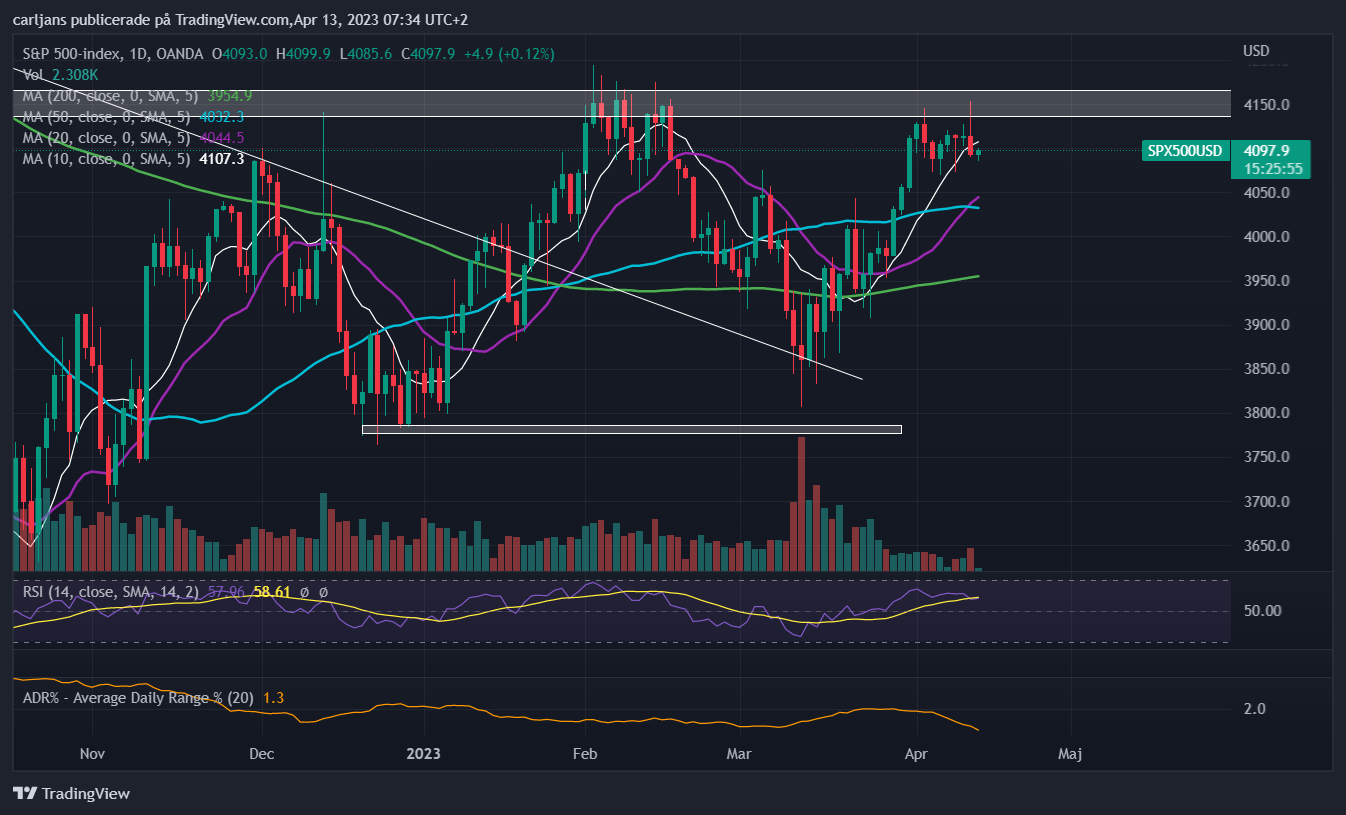Viewport: 1346px width, 815px height.
Task: Click the MA 200 indicator legend
Action: 137,95
